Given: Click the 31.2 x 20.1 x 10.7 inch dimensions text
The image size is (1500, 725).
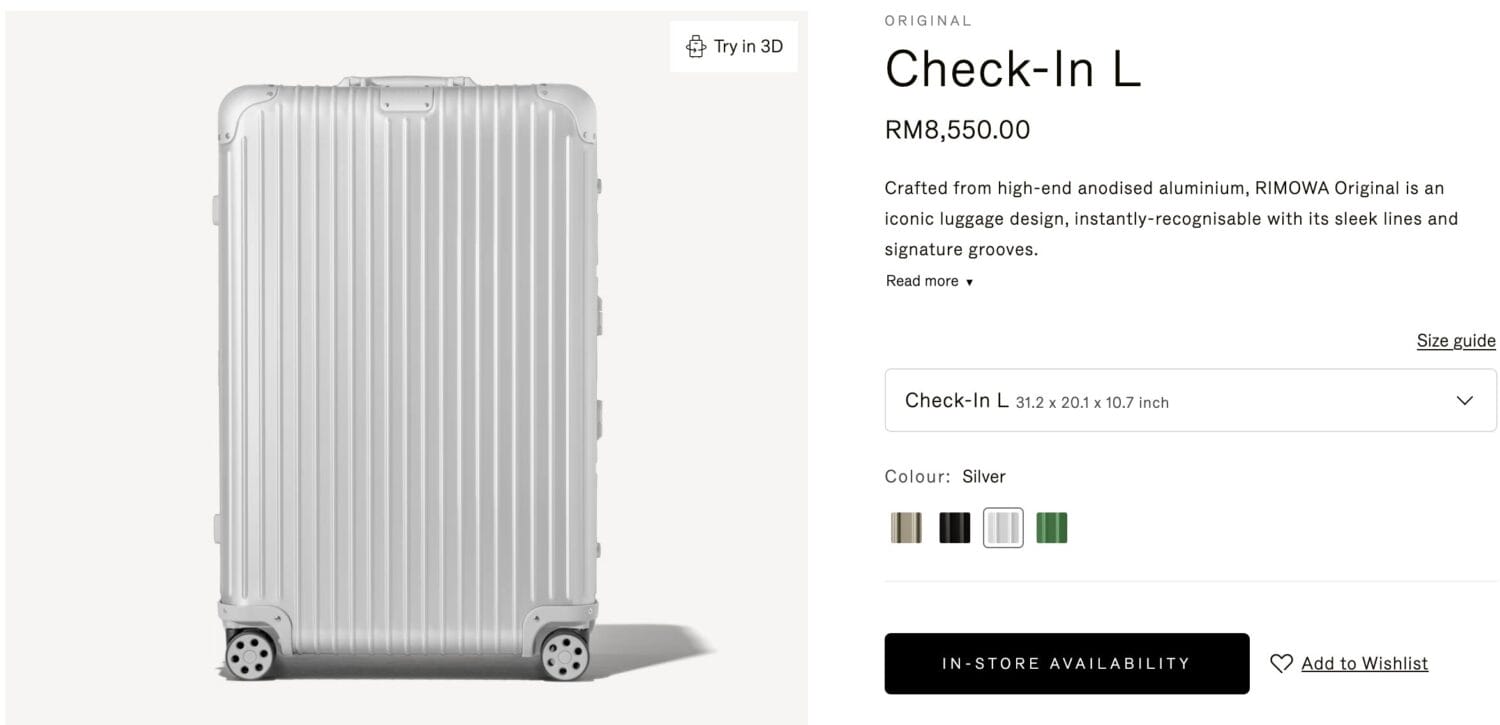Looking at the screenshot, I should [x=1092, y=403].
